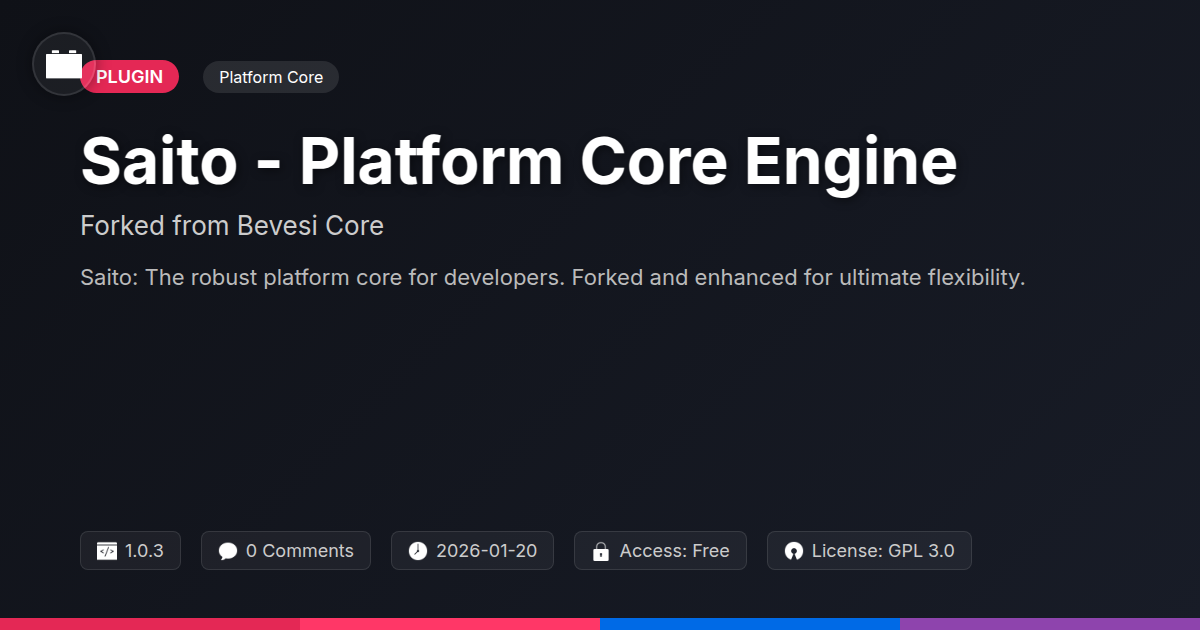Click the Saito - Platform Core Engine title
Screen dimensions: 1200x630
[x=519, y=161]
